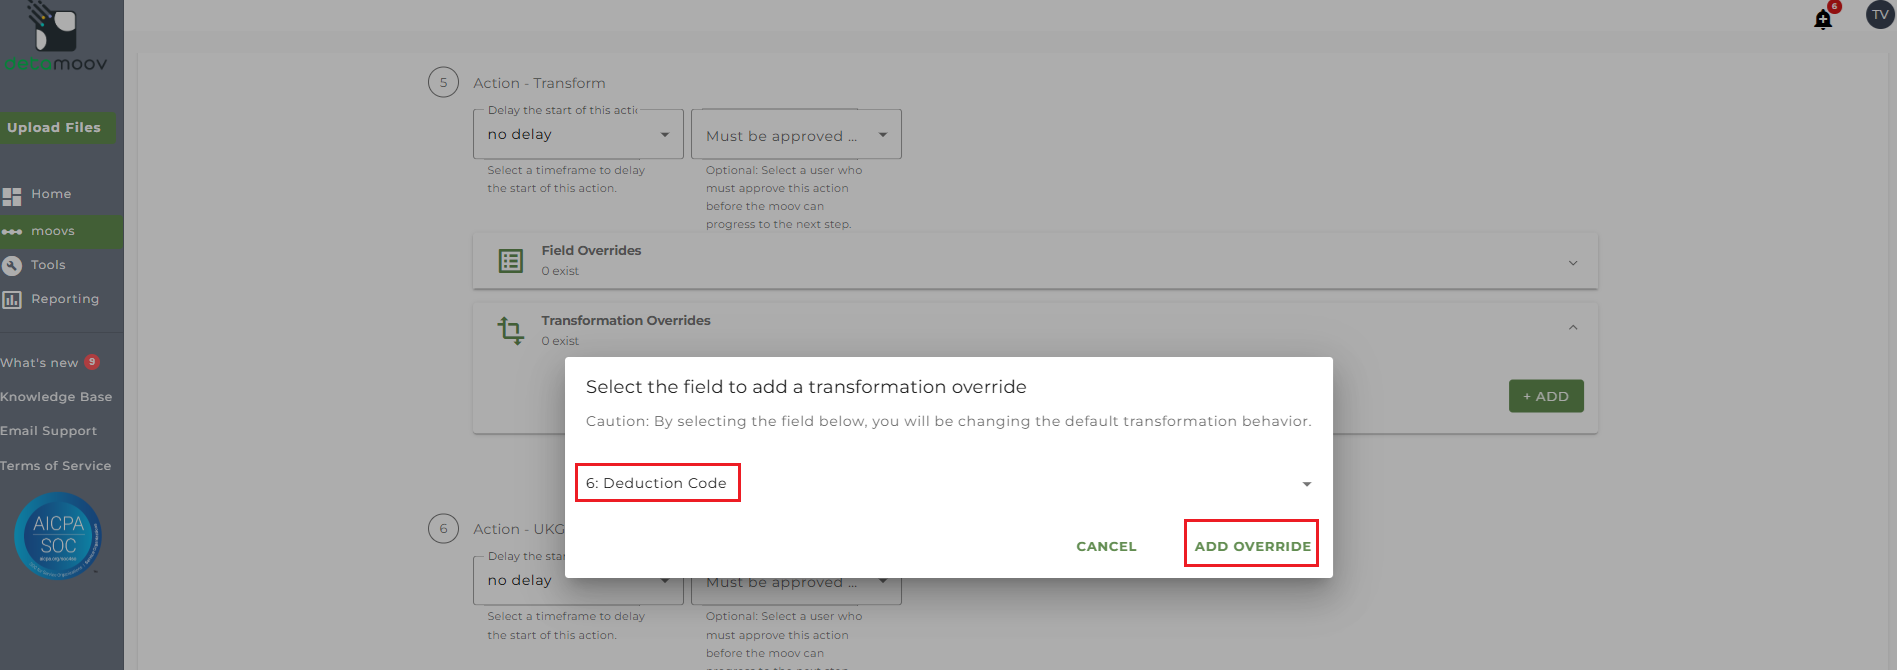1897x670 pixels.
Task: Click the datamoov logo
Action: coord(55,37)
